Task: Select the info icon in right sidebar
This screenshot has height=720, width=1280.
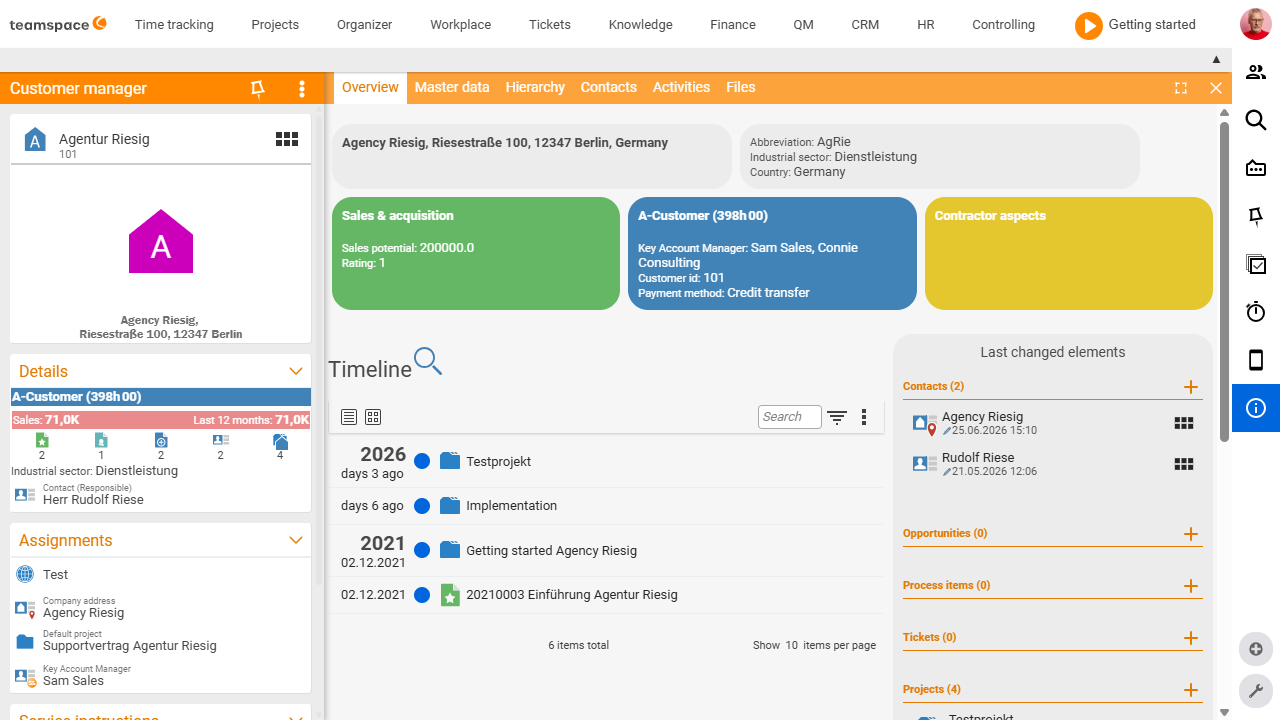Action: [1256, 408]
